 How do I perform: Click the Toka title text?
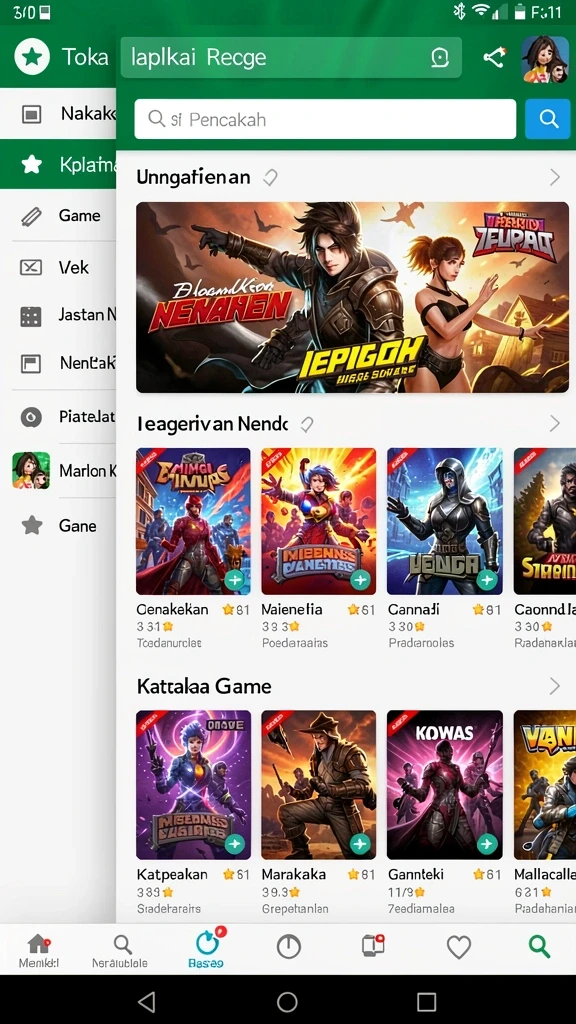click(85, 57)
